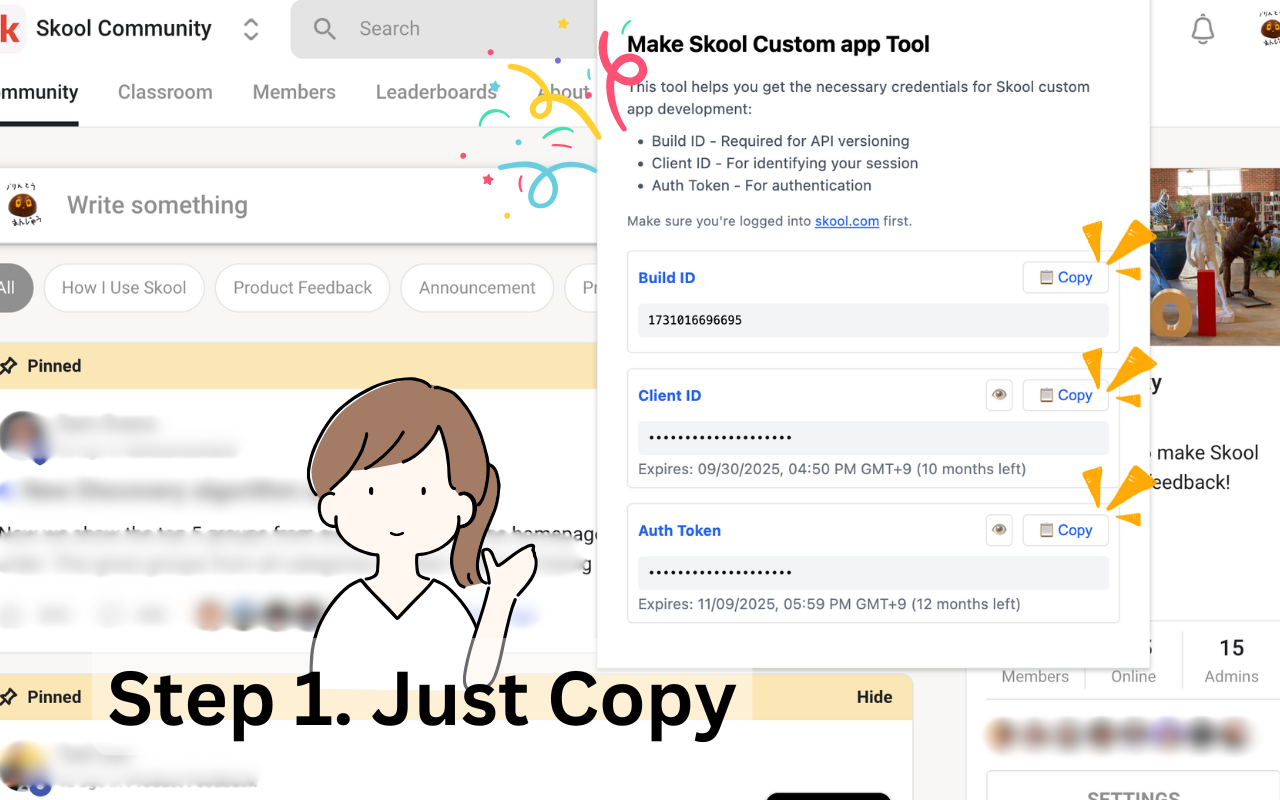Screen dimensions: 1280x800
Task: Copy the Build ID value
Action: (1065, 277)
